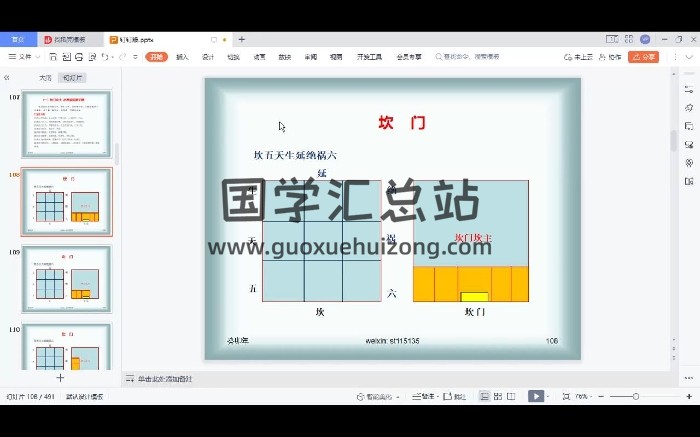Open the location pin icon in right sidebar
The width and height of the screenshot is (700, 437).
(x=689, y=163)
